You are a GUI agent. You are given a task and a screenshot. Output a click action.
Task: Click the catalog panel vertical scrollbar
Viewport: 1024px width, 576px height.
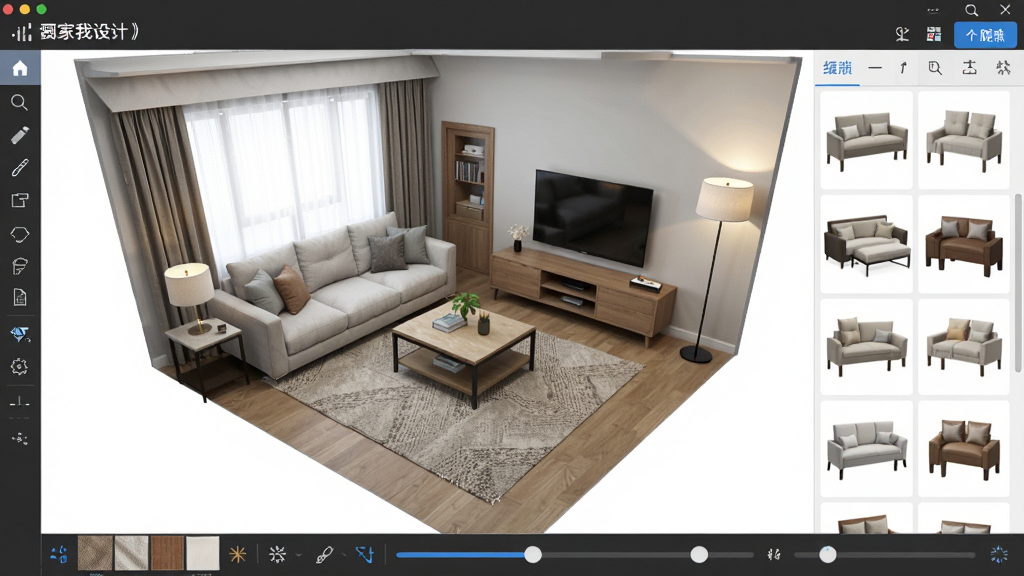click(x=1018, y=284)
